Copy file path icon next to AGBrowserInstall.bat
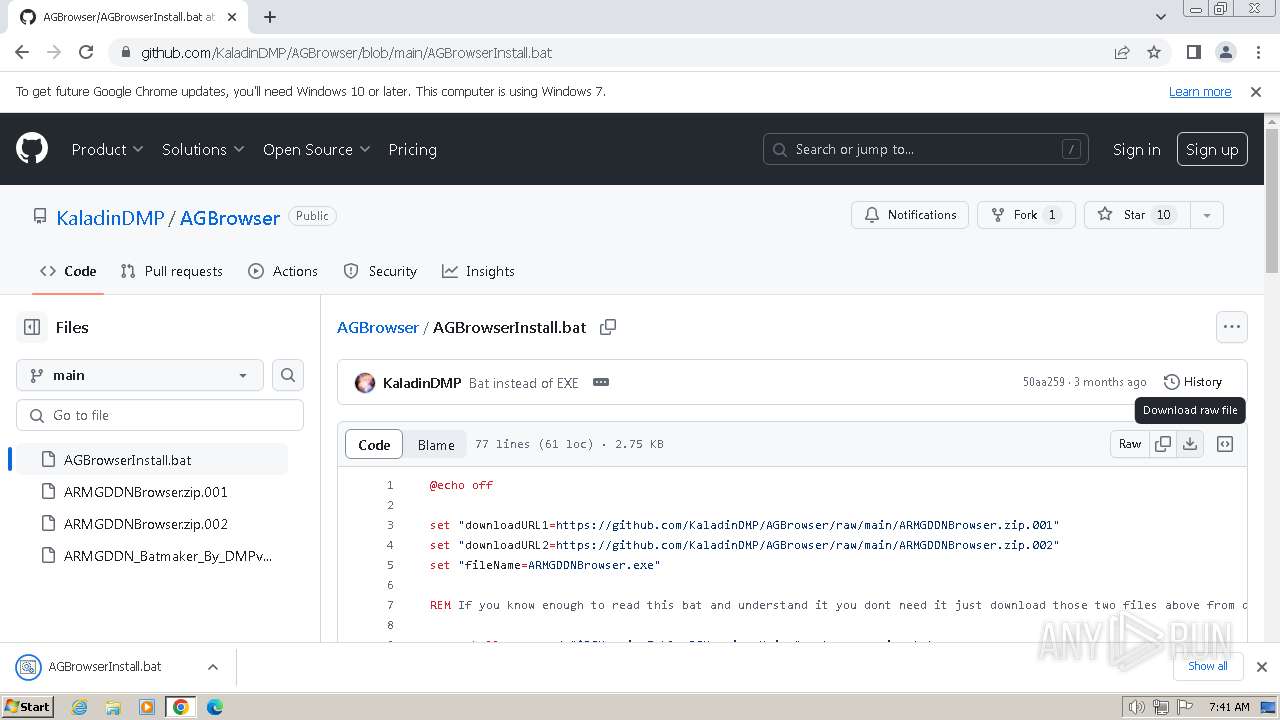This screenshot has width=1280, height=720. click(607, 327)
